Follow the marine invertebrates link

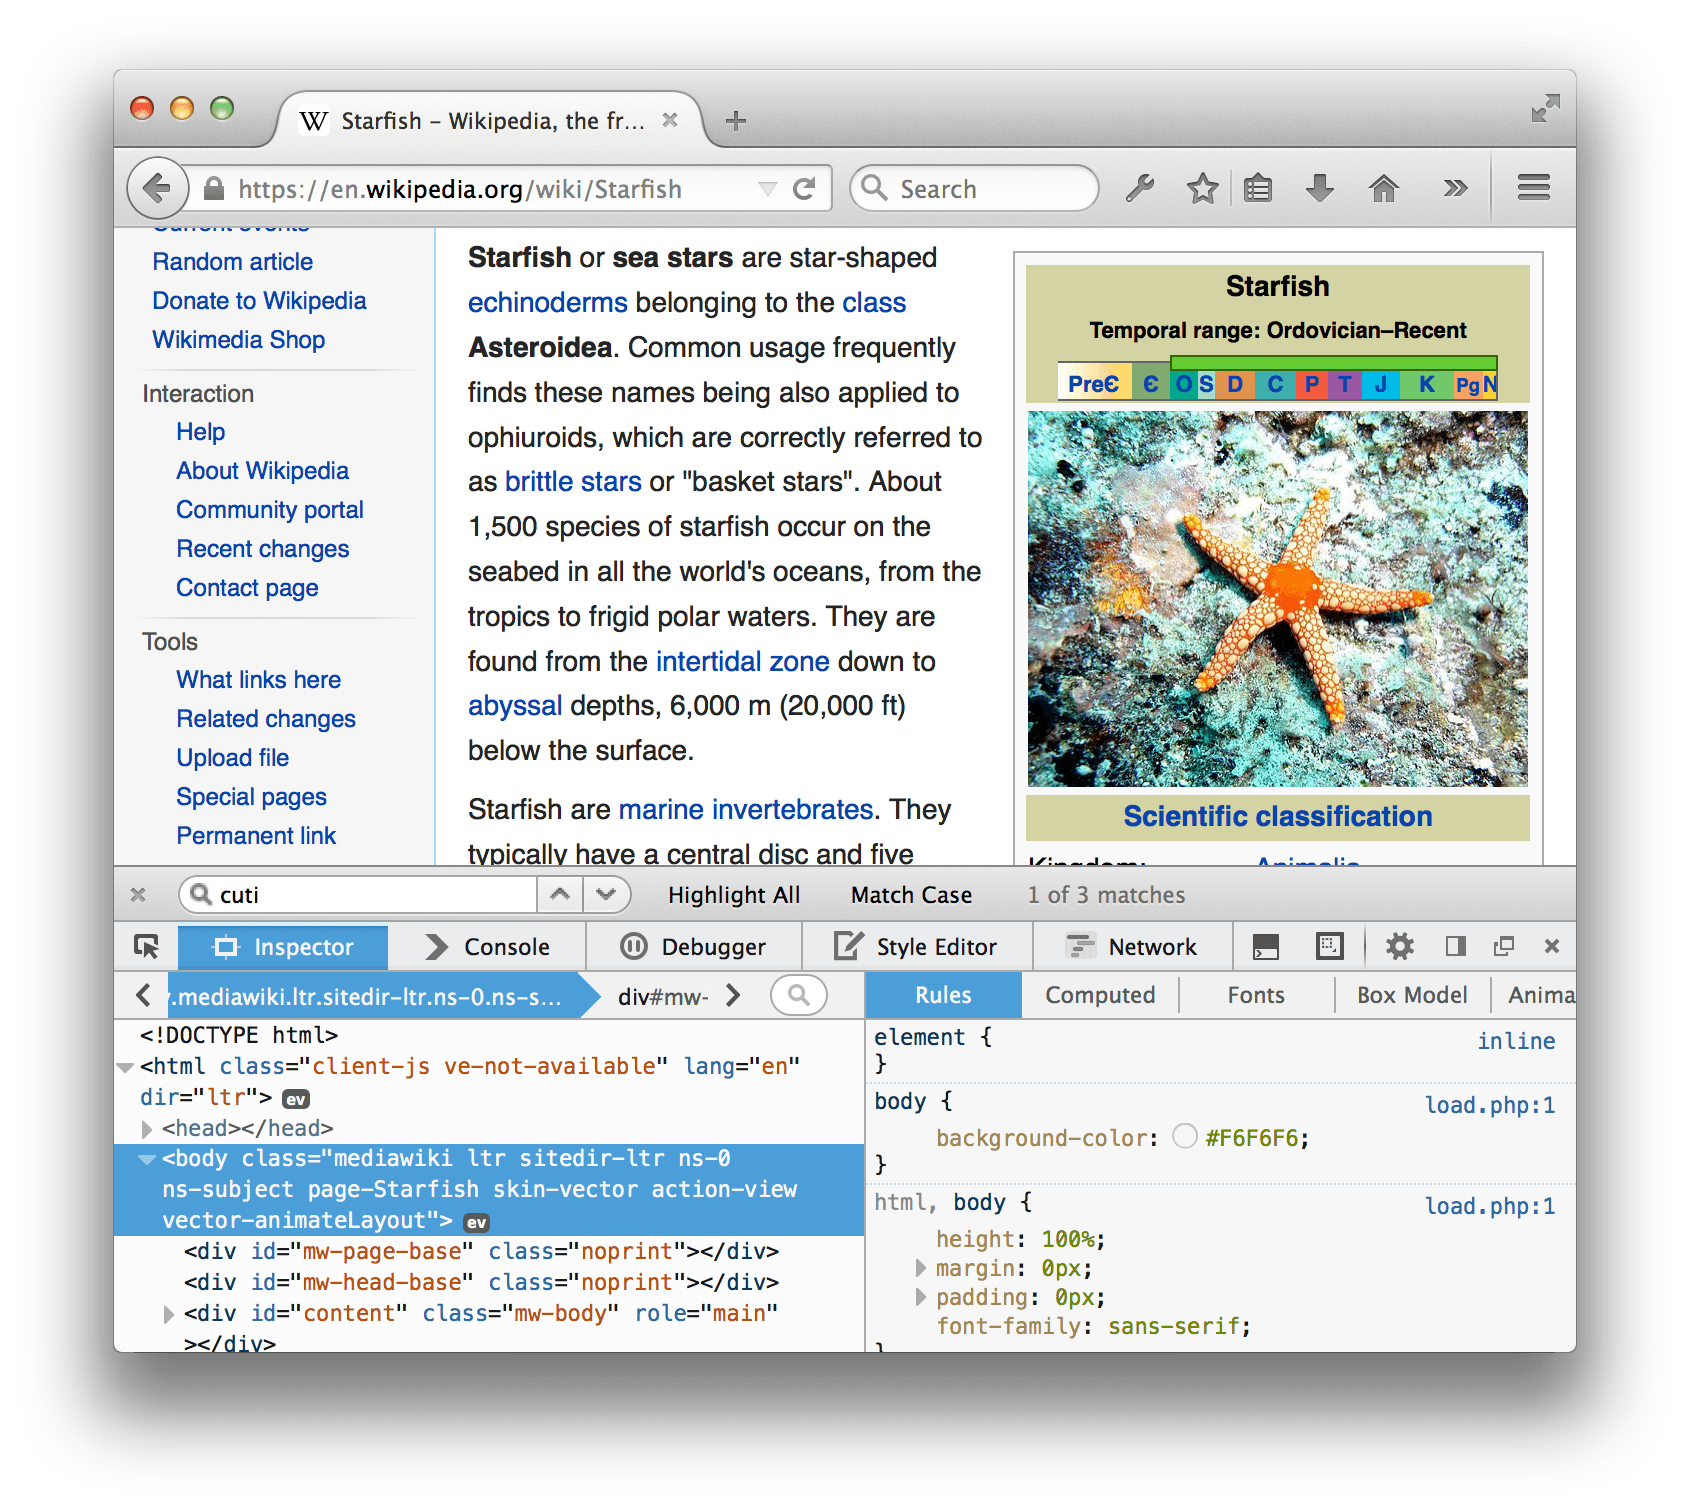(x=746, y=810)
